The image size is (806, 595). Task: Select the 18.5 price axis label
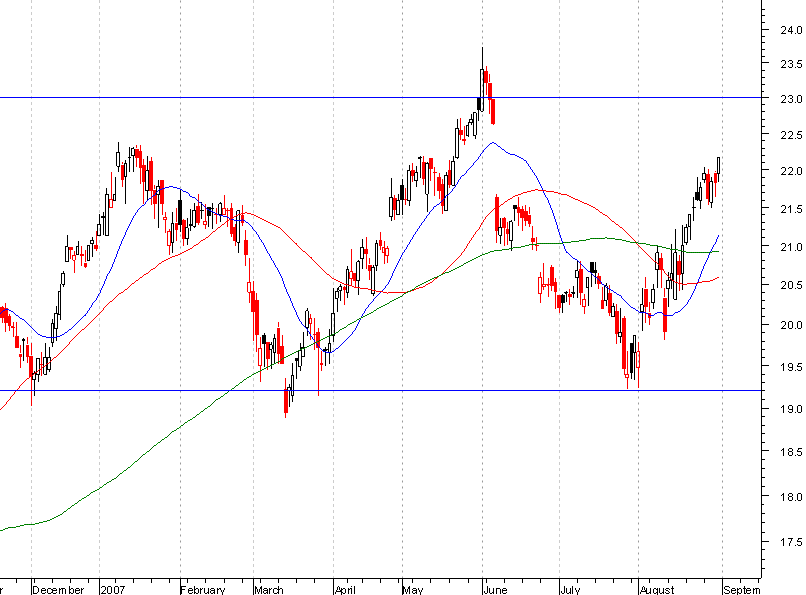click(x=791, y=452)
